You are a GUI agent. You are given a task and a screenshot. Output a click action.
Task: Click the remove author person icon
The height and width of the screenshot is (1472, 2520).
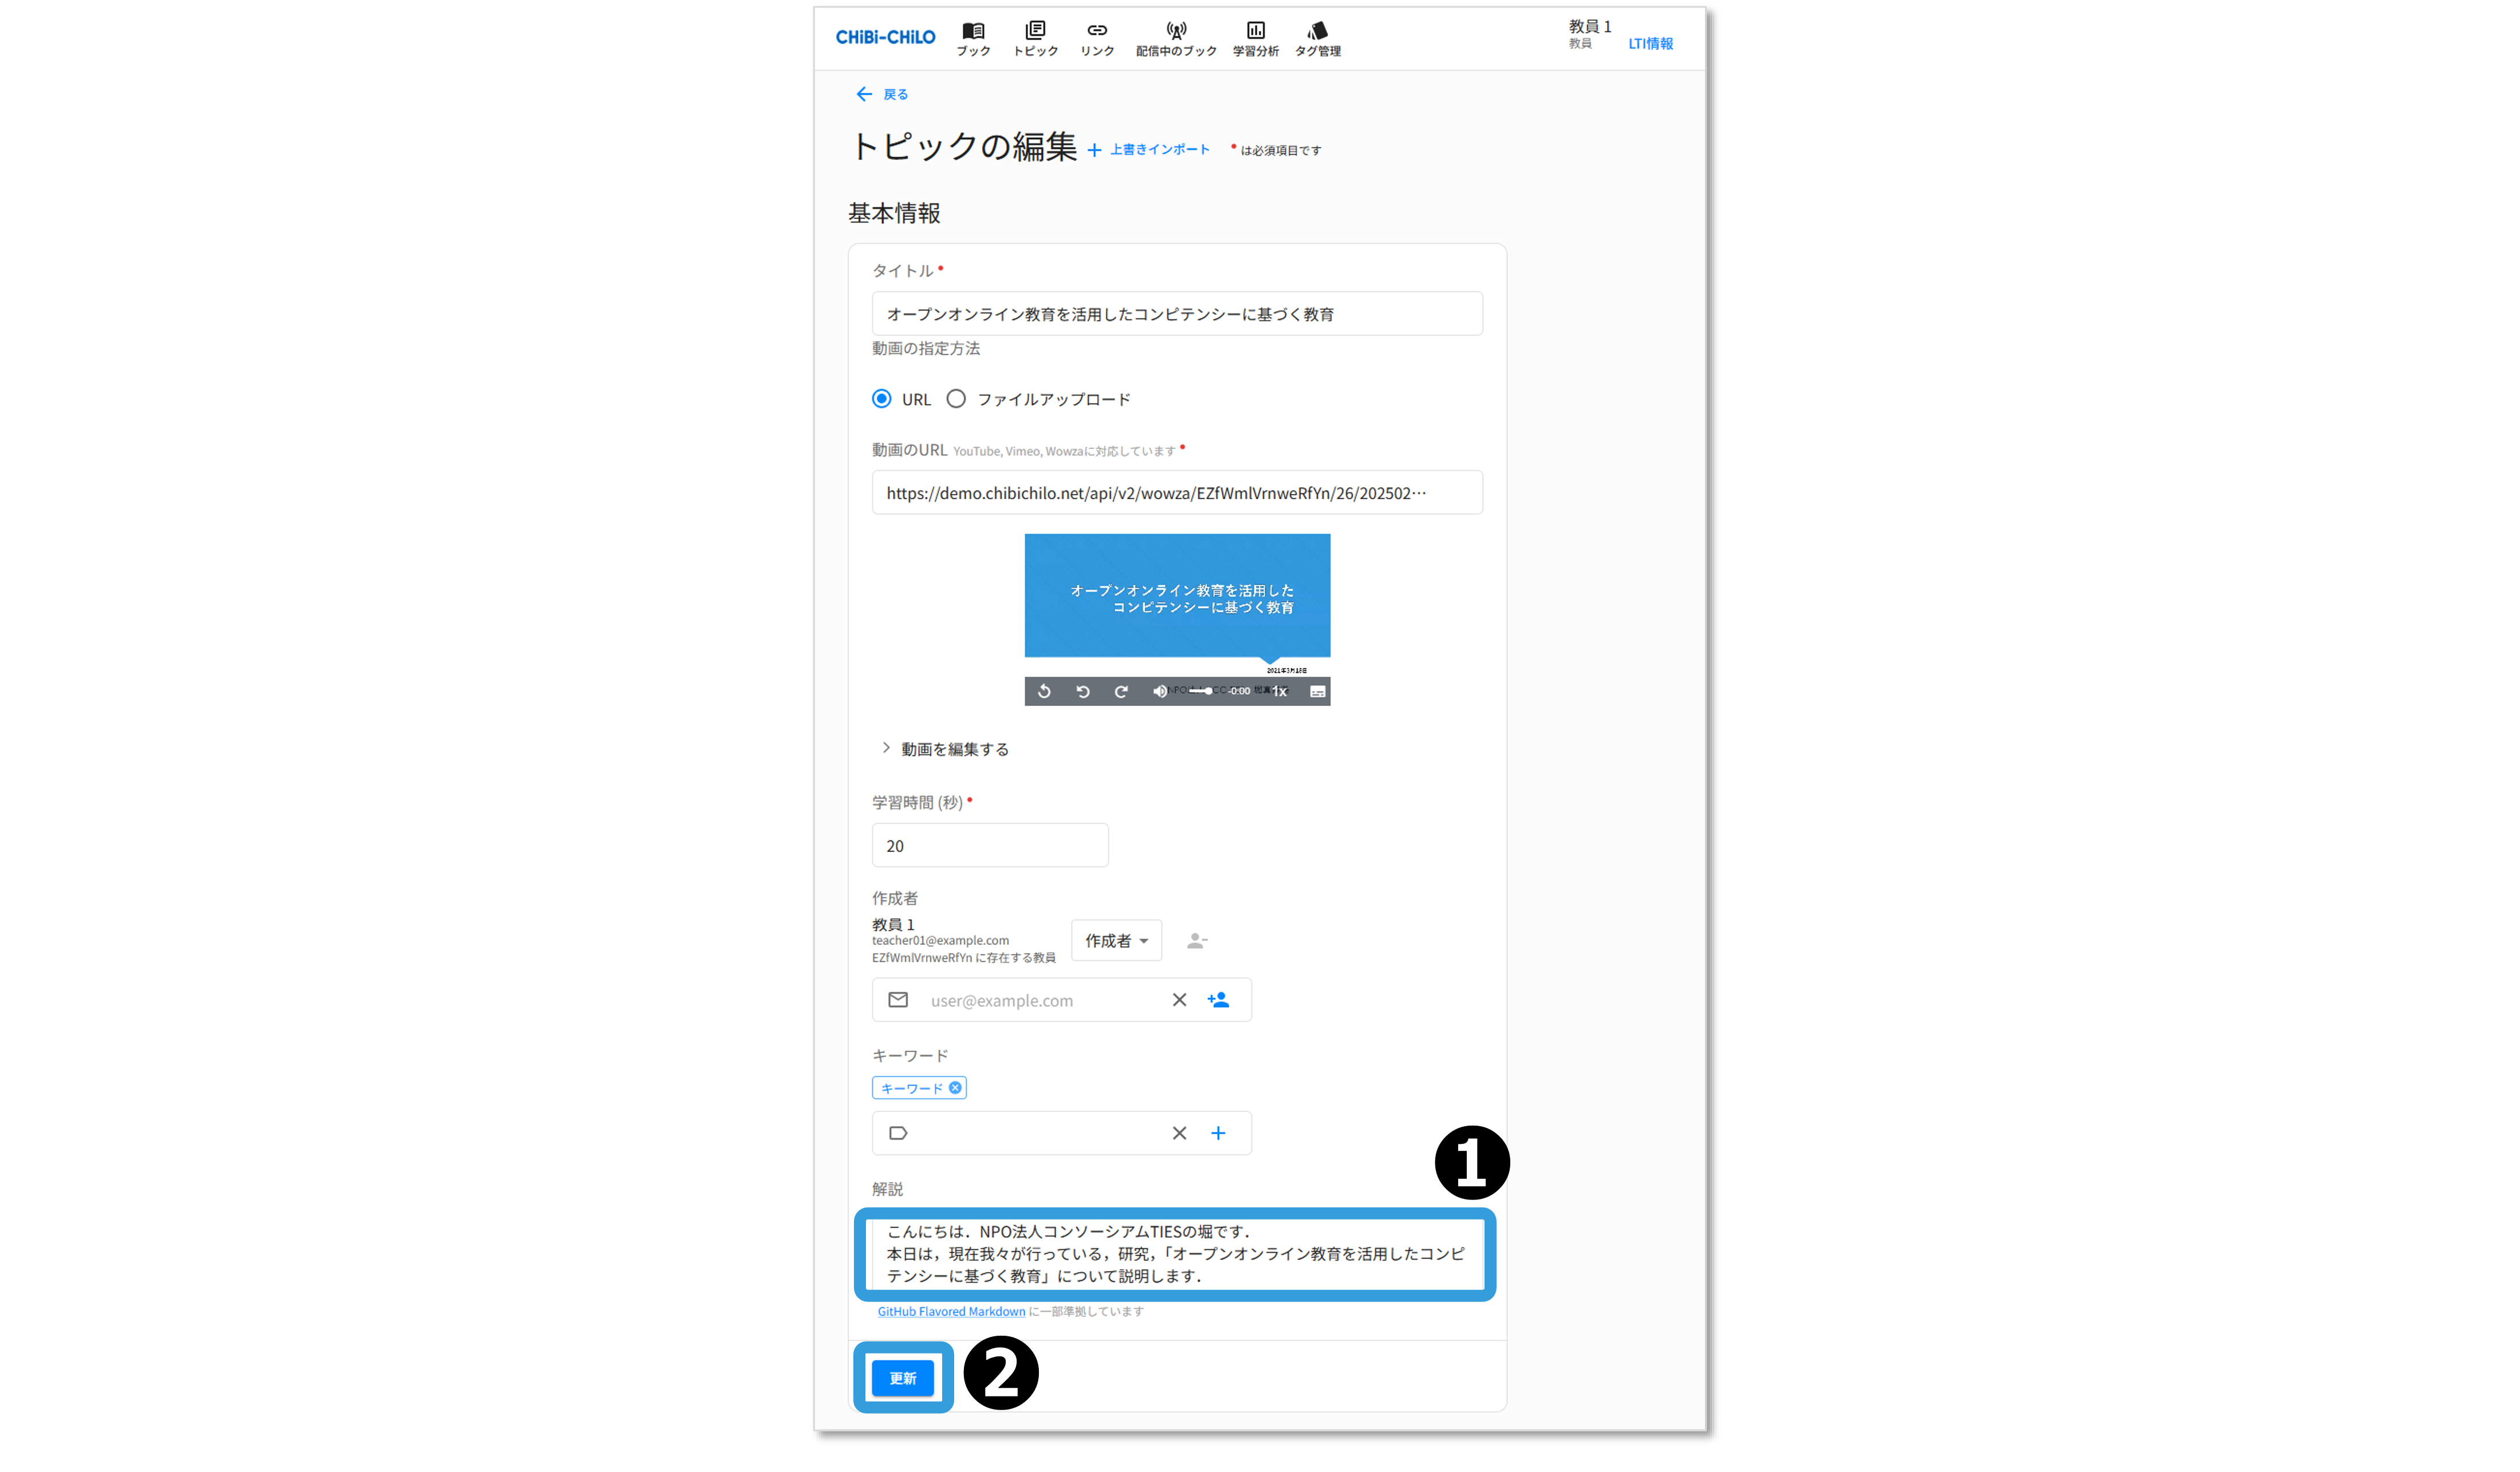coord(1196,941)
